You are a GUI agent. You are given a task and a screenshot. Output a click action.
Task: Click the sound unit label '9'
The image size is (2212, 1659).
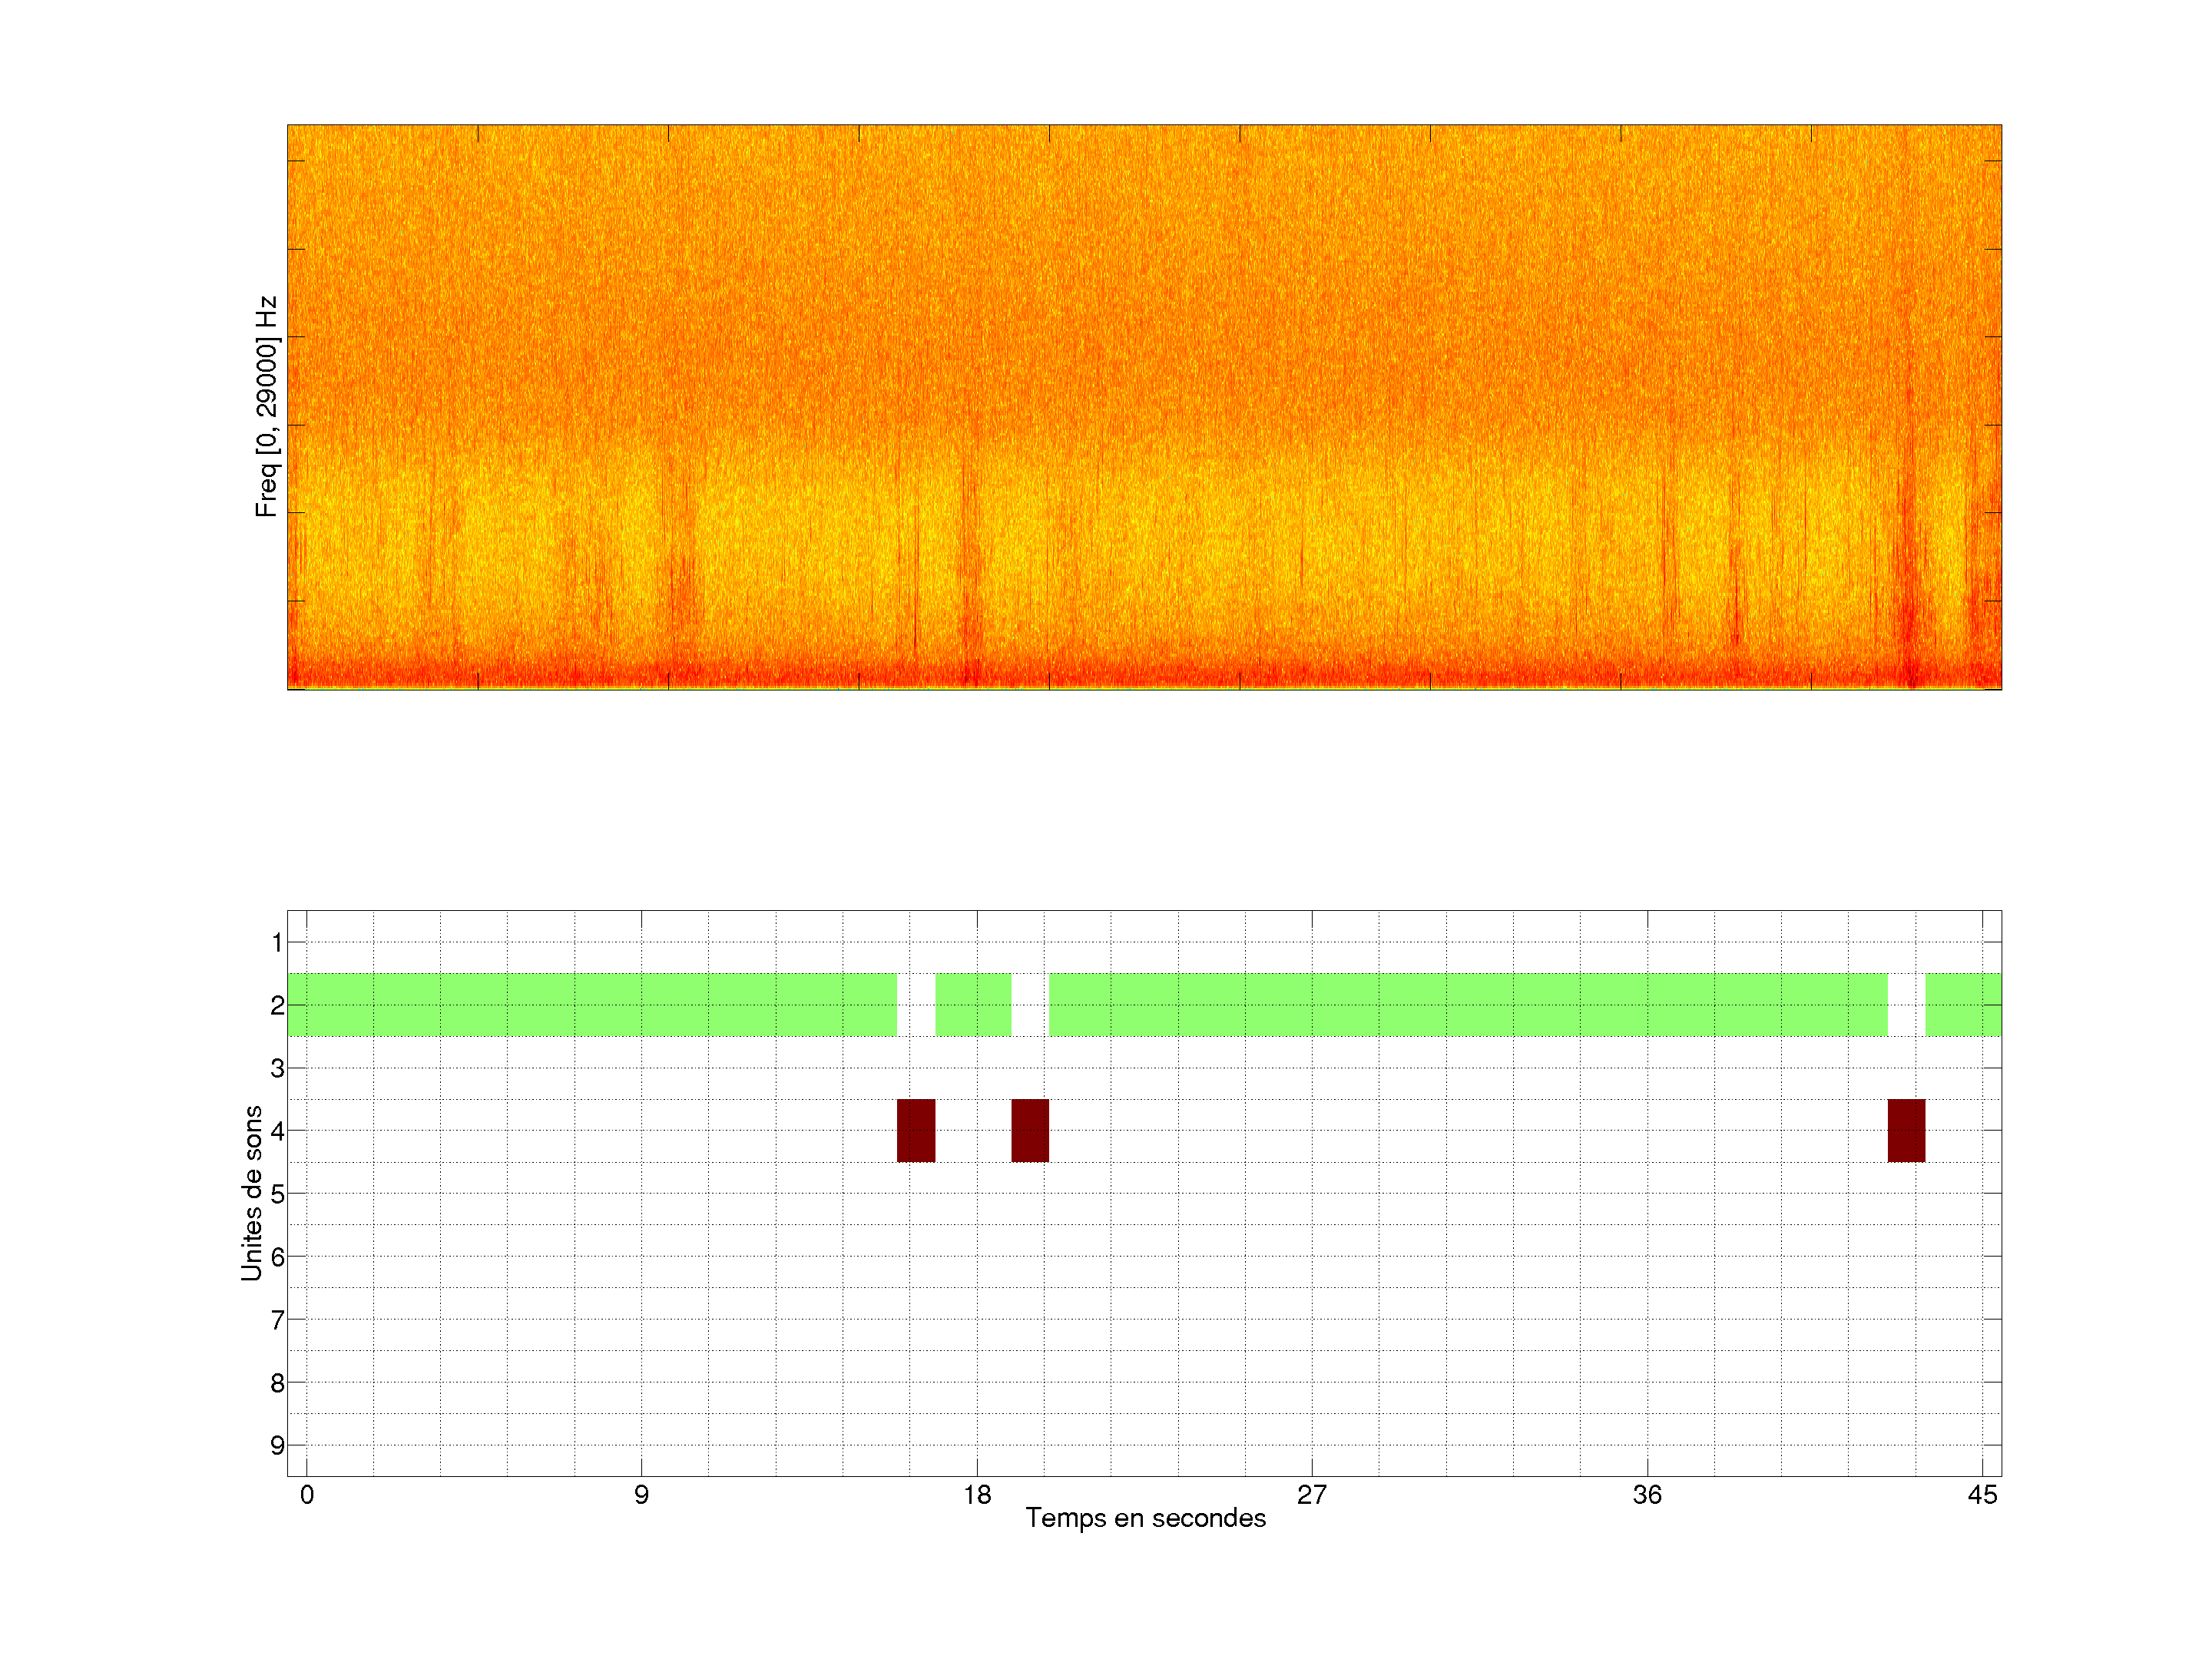click(277, 1445)
